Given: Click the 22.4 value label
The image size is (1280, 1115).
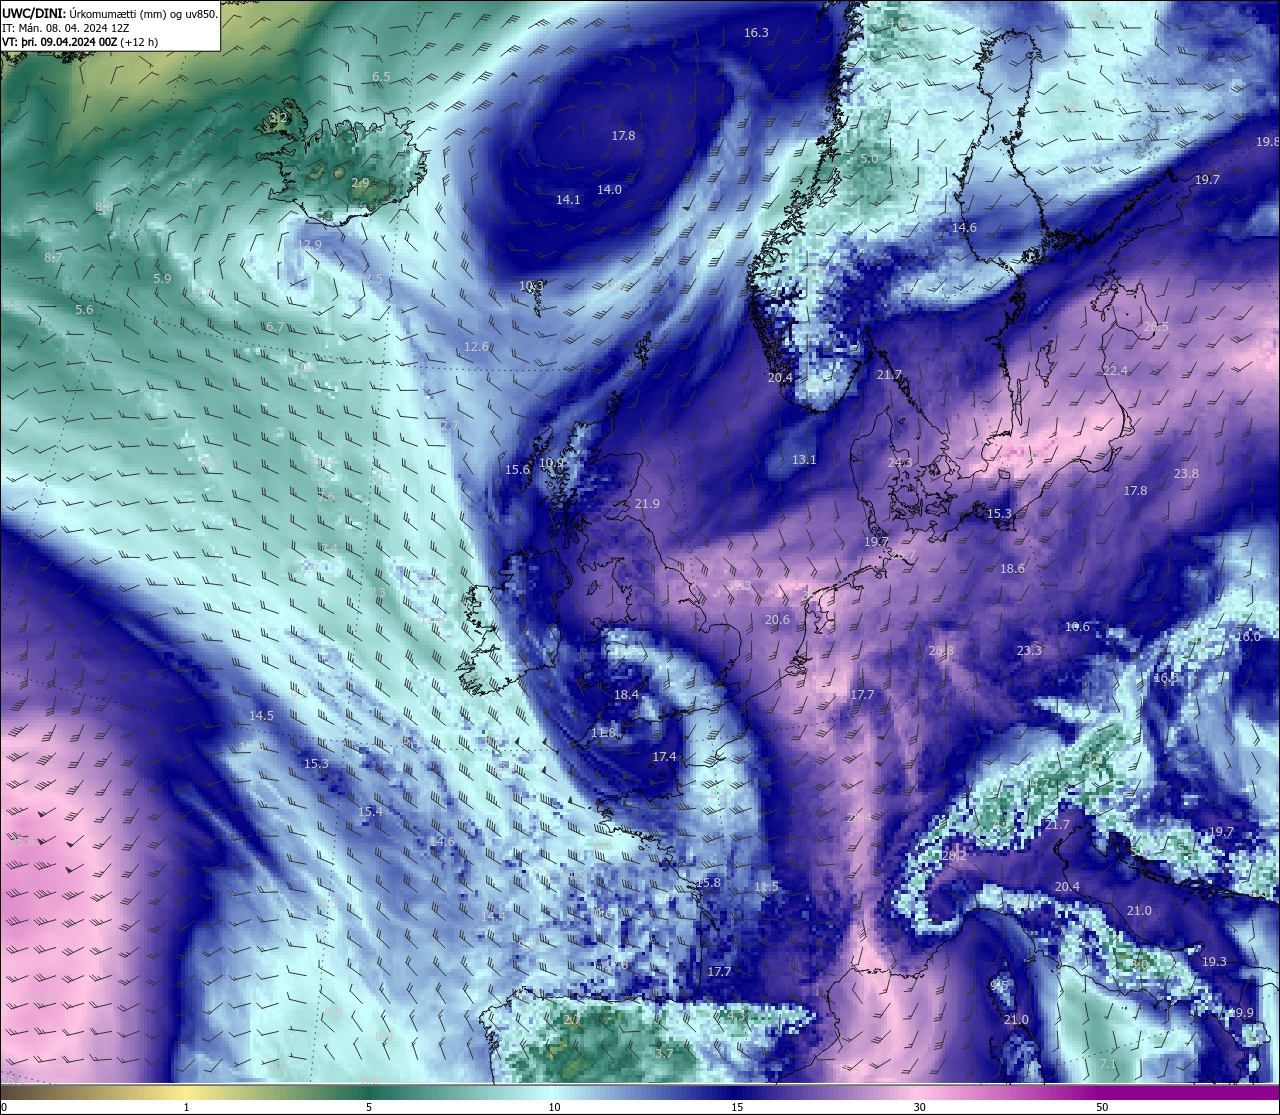Looking at the screenshot, I should point(1115,371).
